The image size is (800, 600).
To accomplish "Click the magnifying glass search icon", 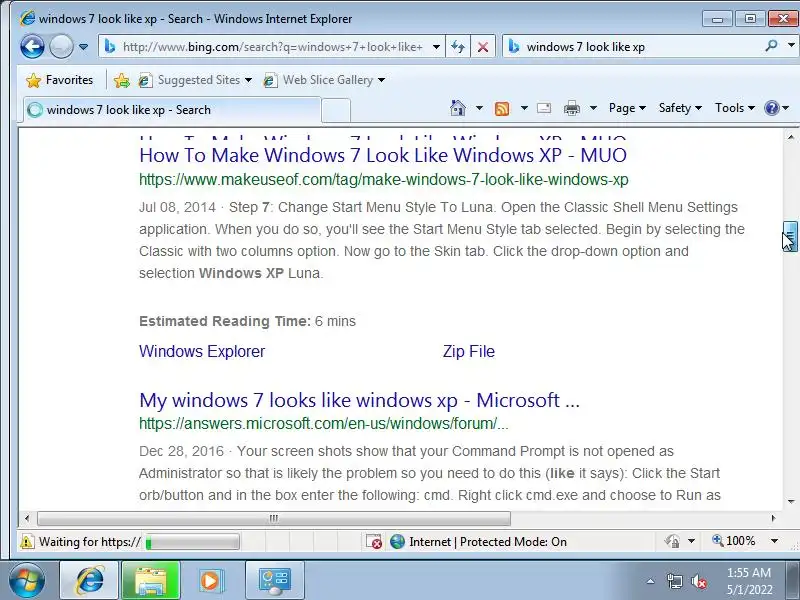I will pyautogui.click(x=771, y=46).
